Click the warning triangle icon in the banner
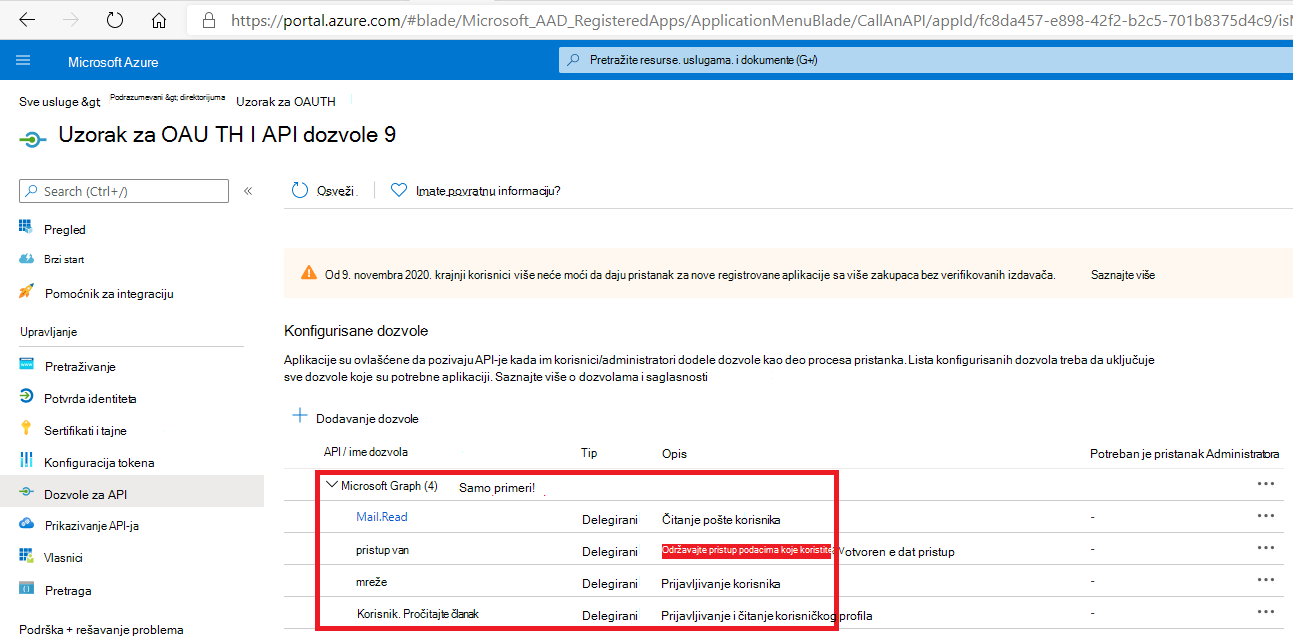 point(309,273)
